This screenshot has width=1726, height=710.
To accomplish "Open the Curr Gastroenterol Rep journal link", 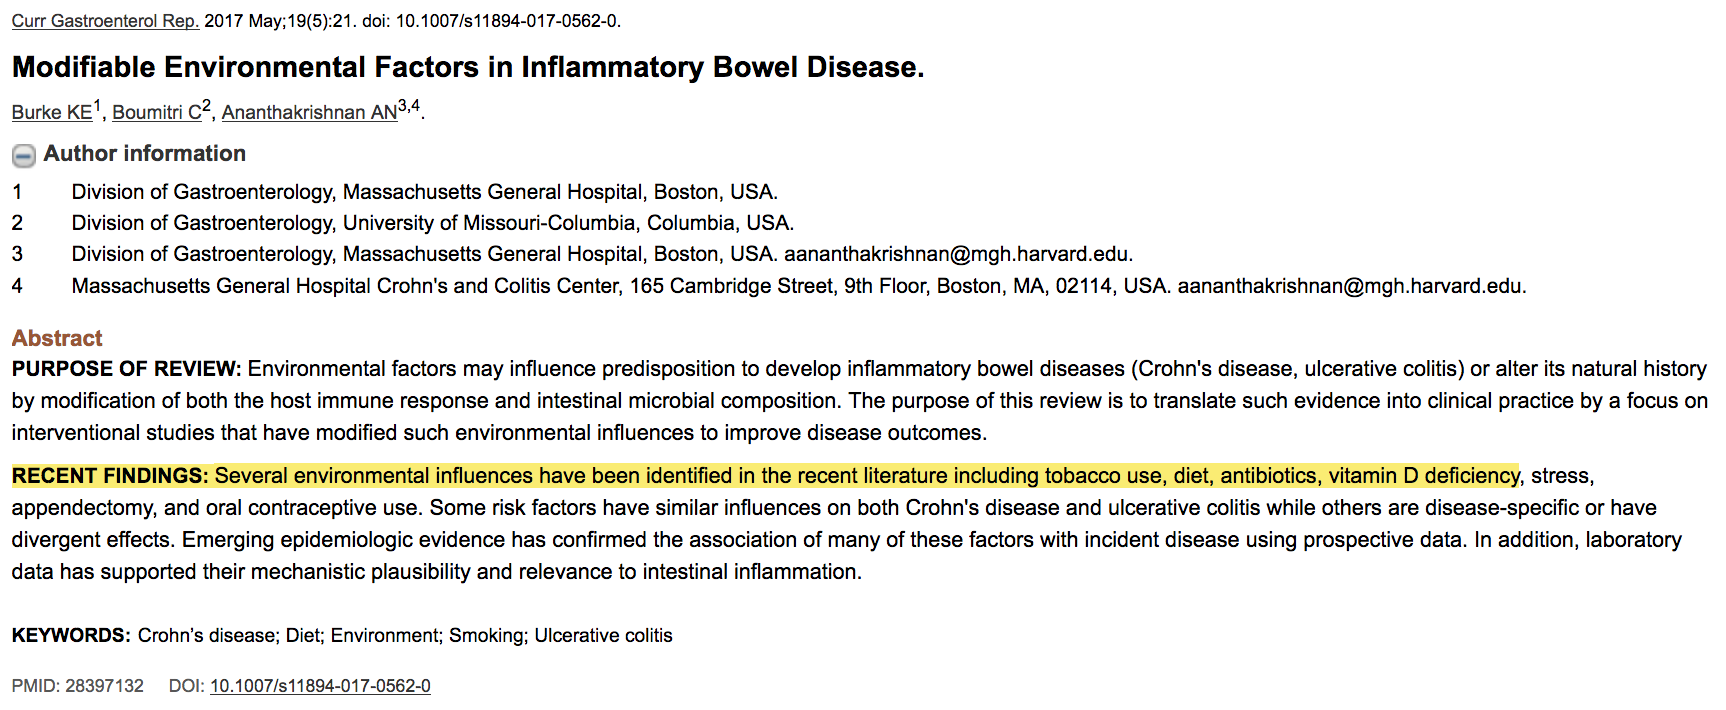I will tap(105, 21).
